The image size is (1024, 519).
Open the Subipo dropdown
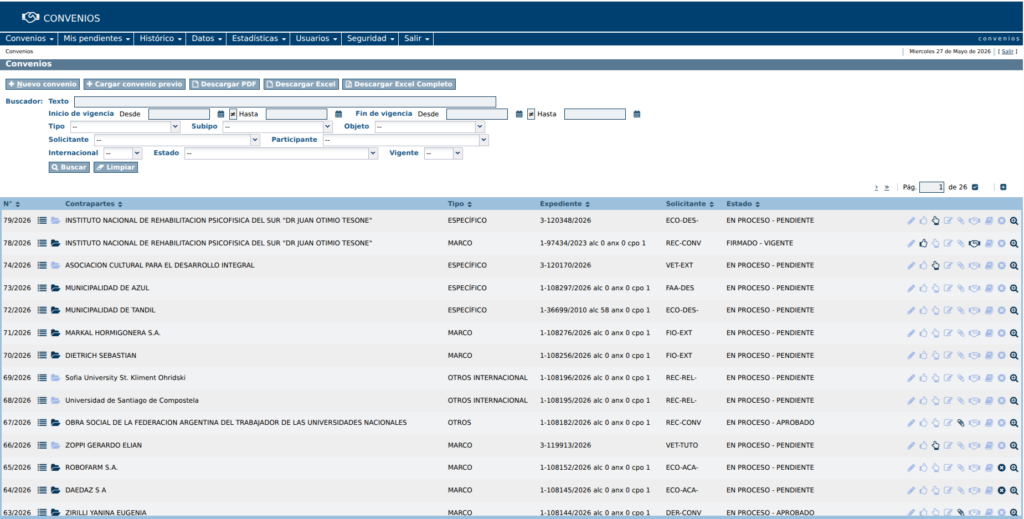pyautogui.click(x=278, y=127)
